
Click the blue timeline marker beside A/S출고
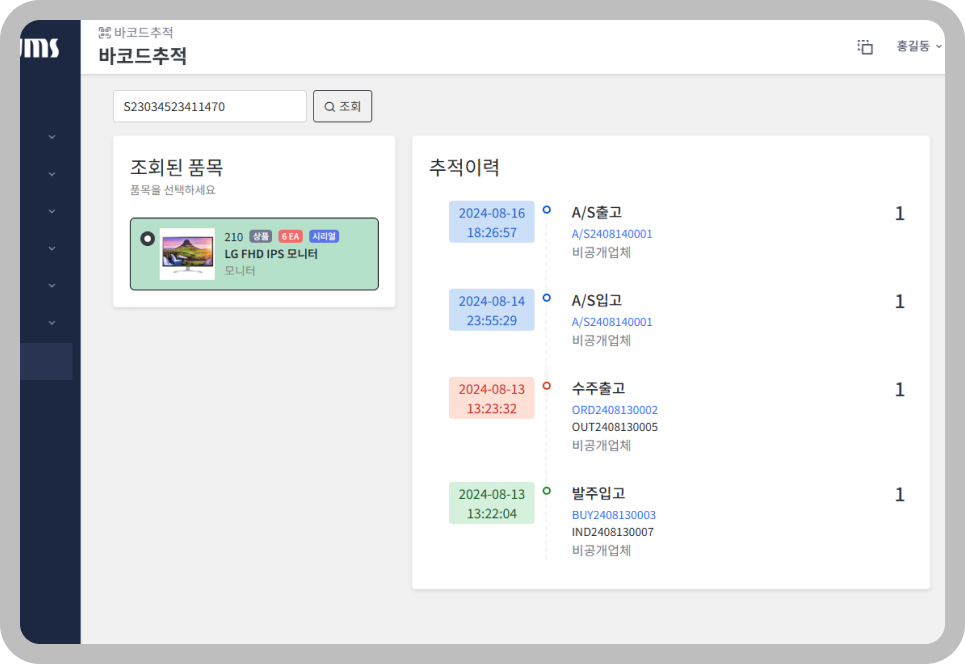(546, 207)
